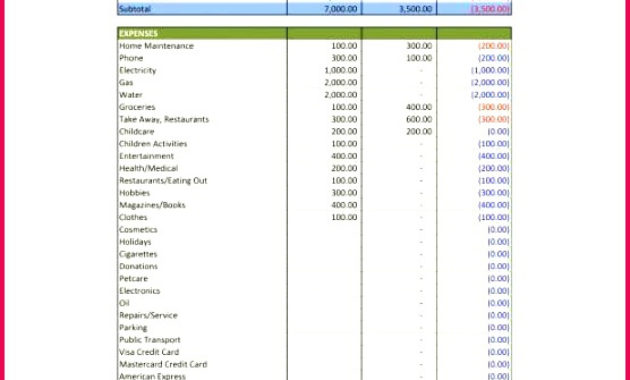Select Entertainment 400.00 budget value
This screenshot has height=380, width=630.
coord(344,156)
